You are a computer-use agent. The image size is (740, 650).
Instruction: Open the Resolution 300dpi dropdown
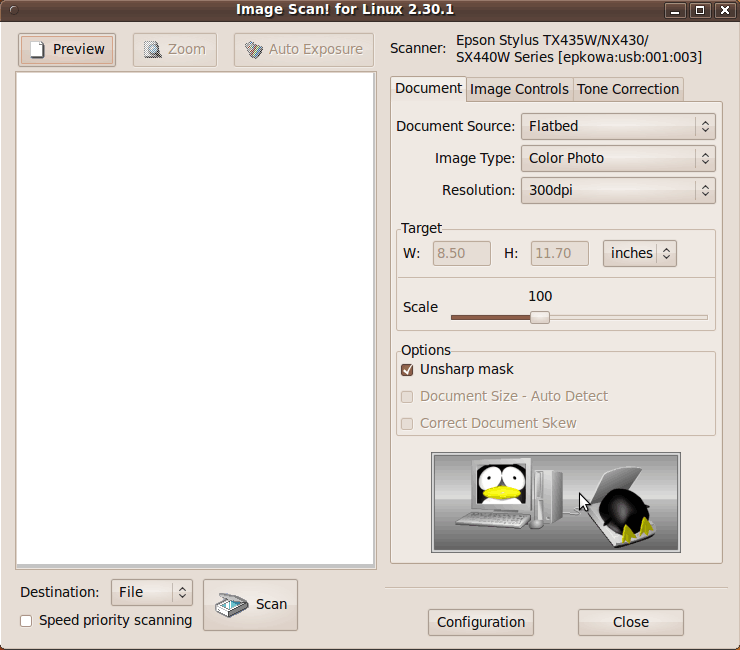point(618,190)
